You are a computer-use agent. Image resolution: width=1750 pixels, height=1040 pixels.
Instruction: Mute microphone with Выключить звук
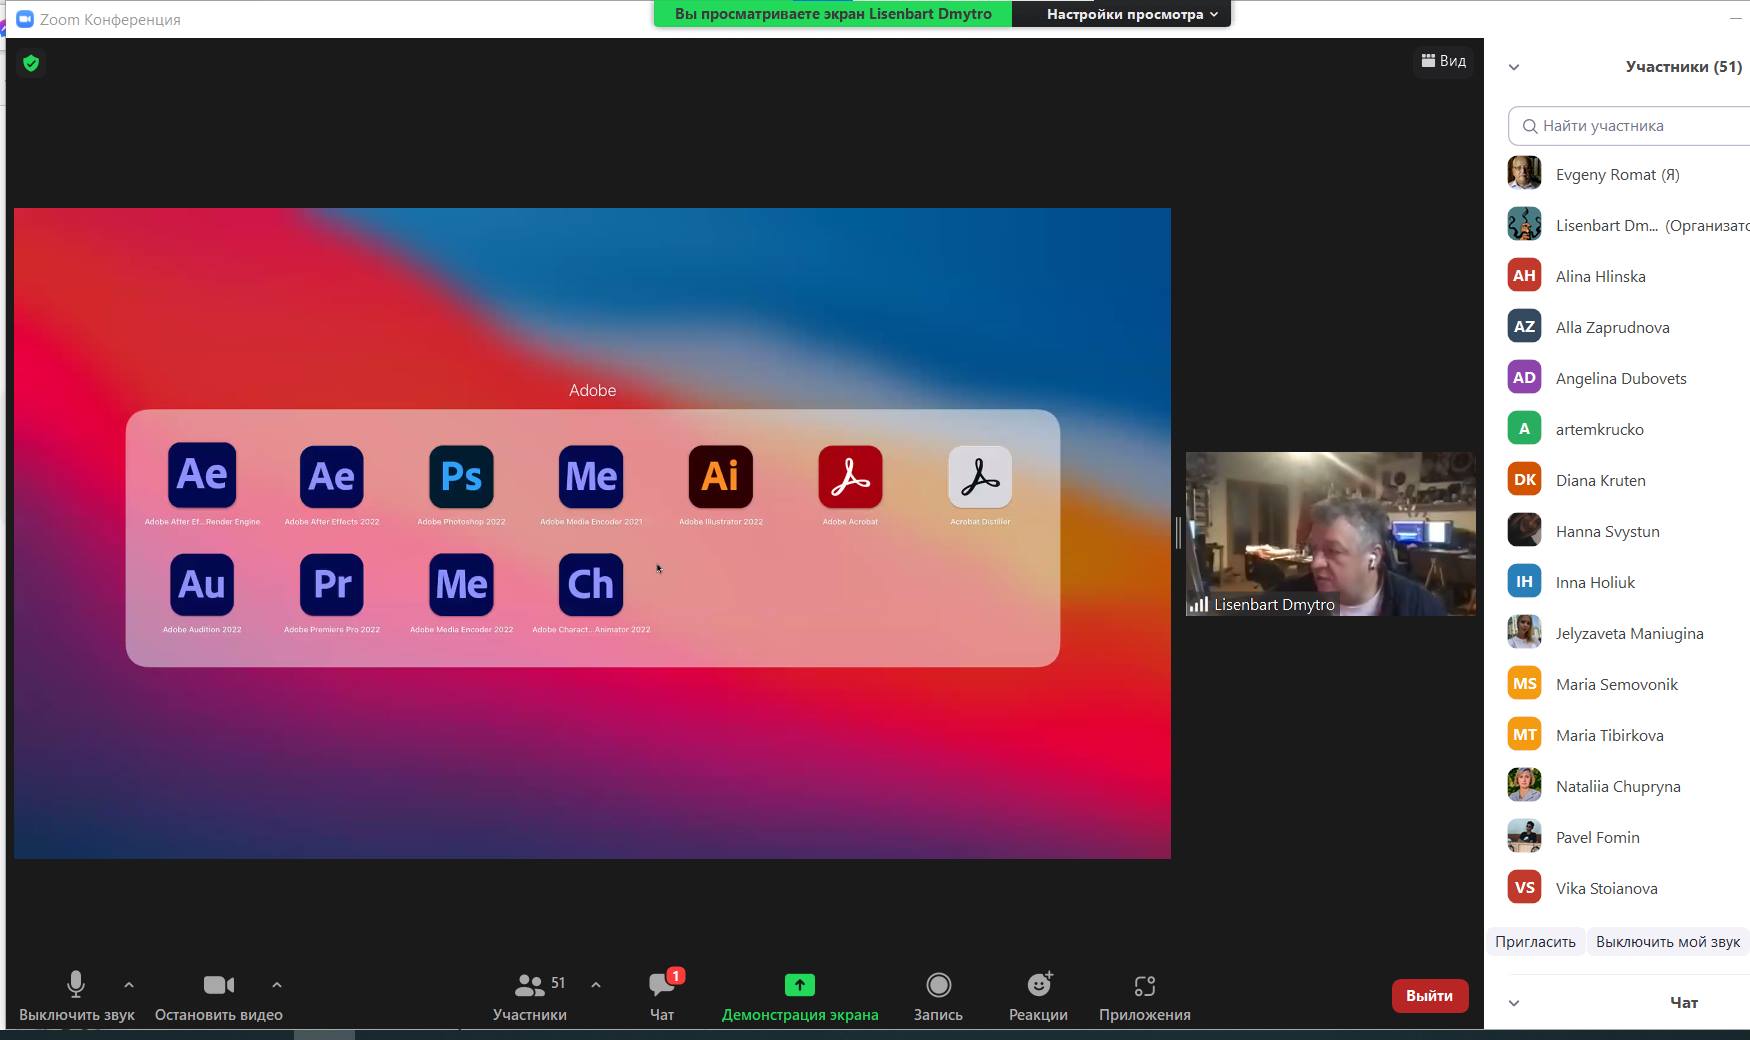tap(76, 986)
